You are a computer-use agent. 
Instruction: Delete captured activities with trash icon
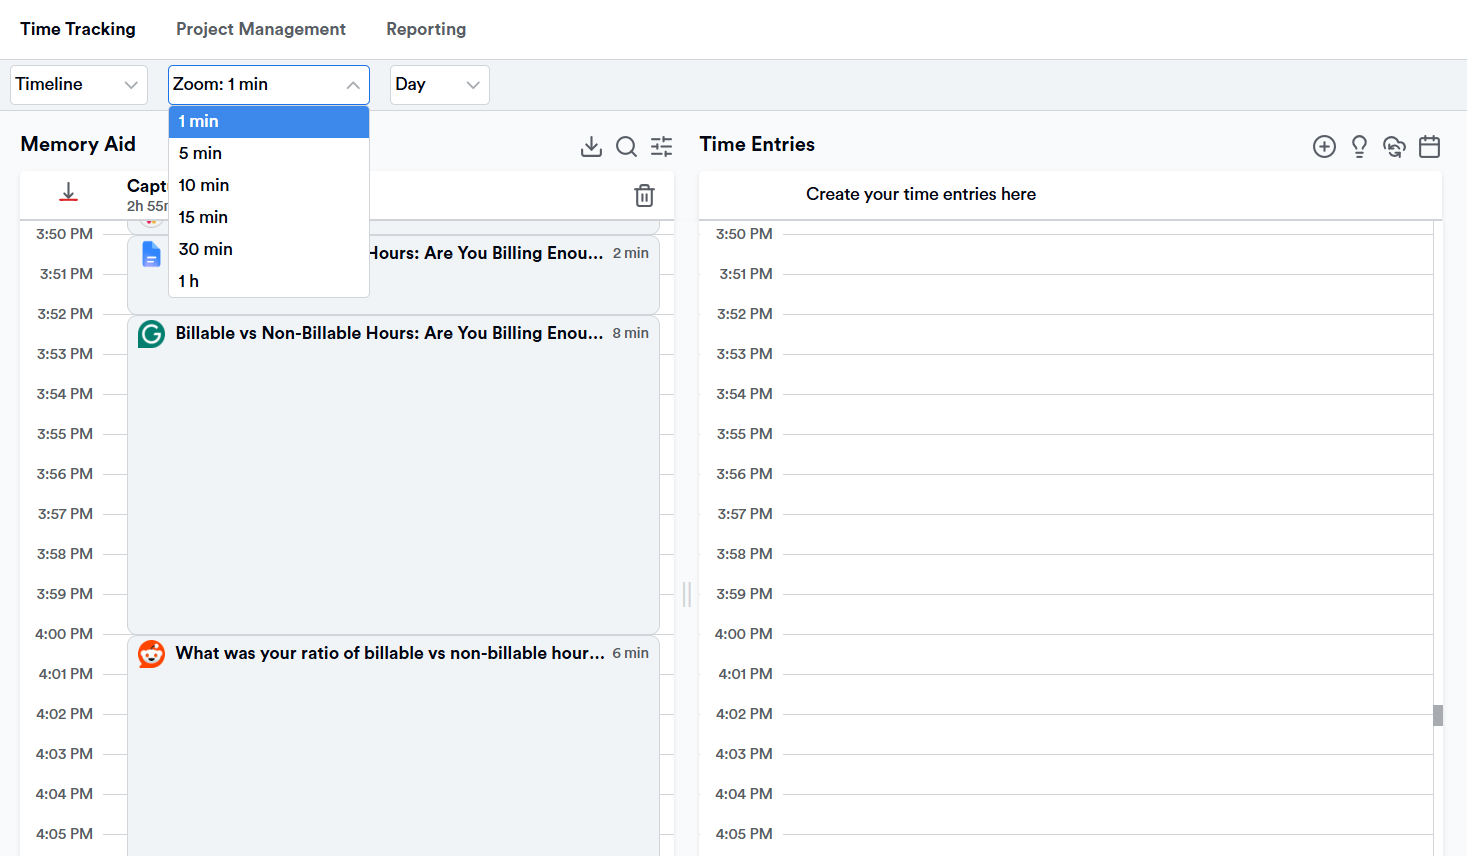[x=645, y=195]
